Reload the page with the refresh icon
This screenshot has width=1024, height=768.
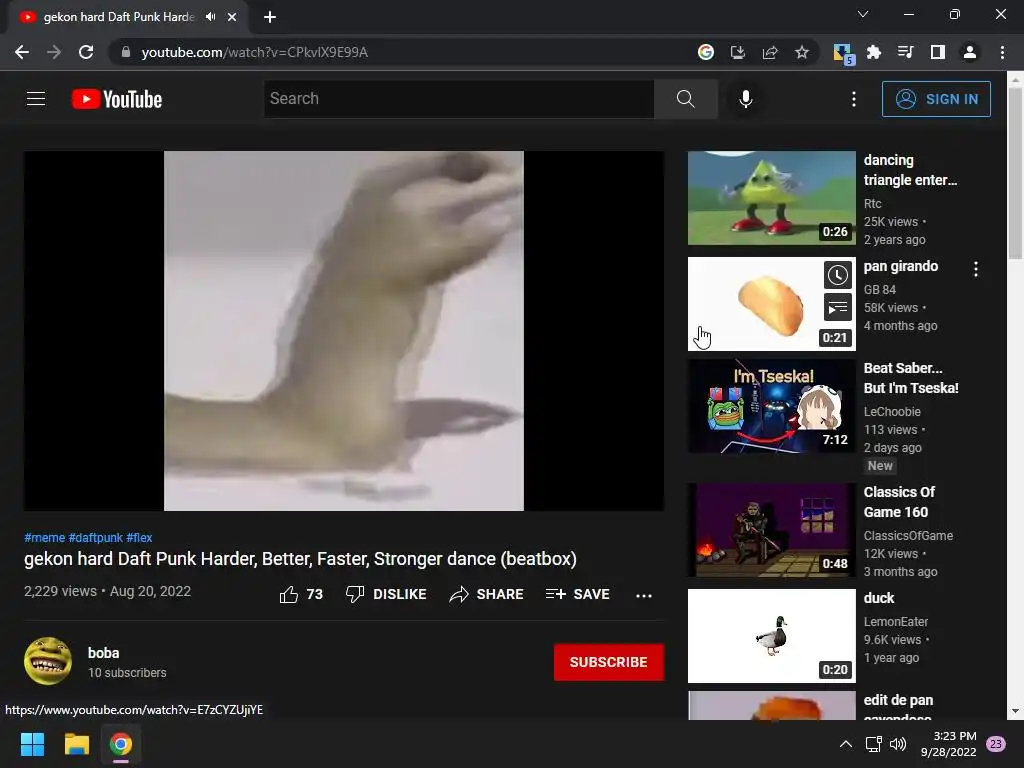tap(86, 52)
